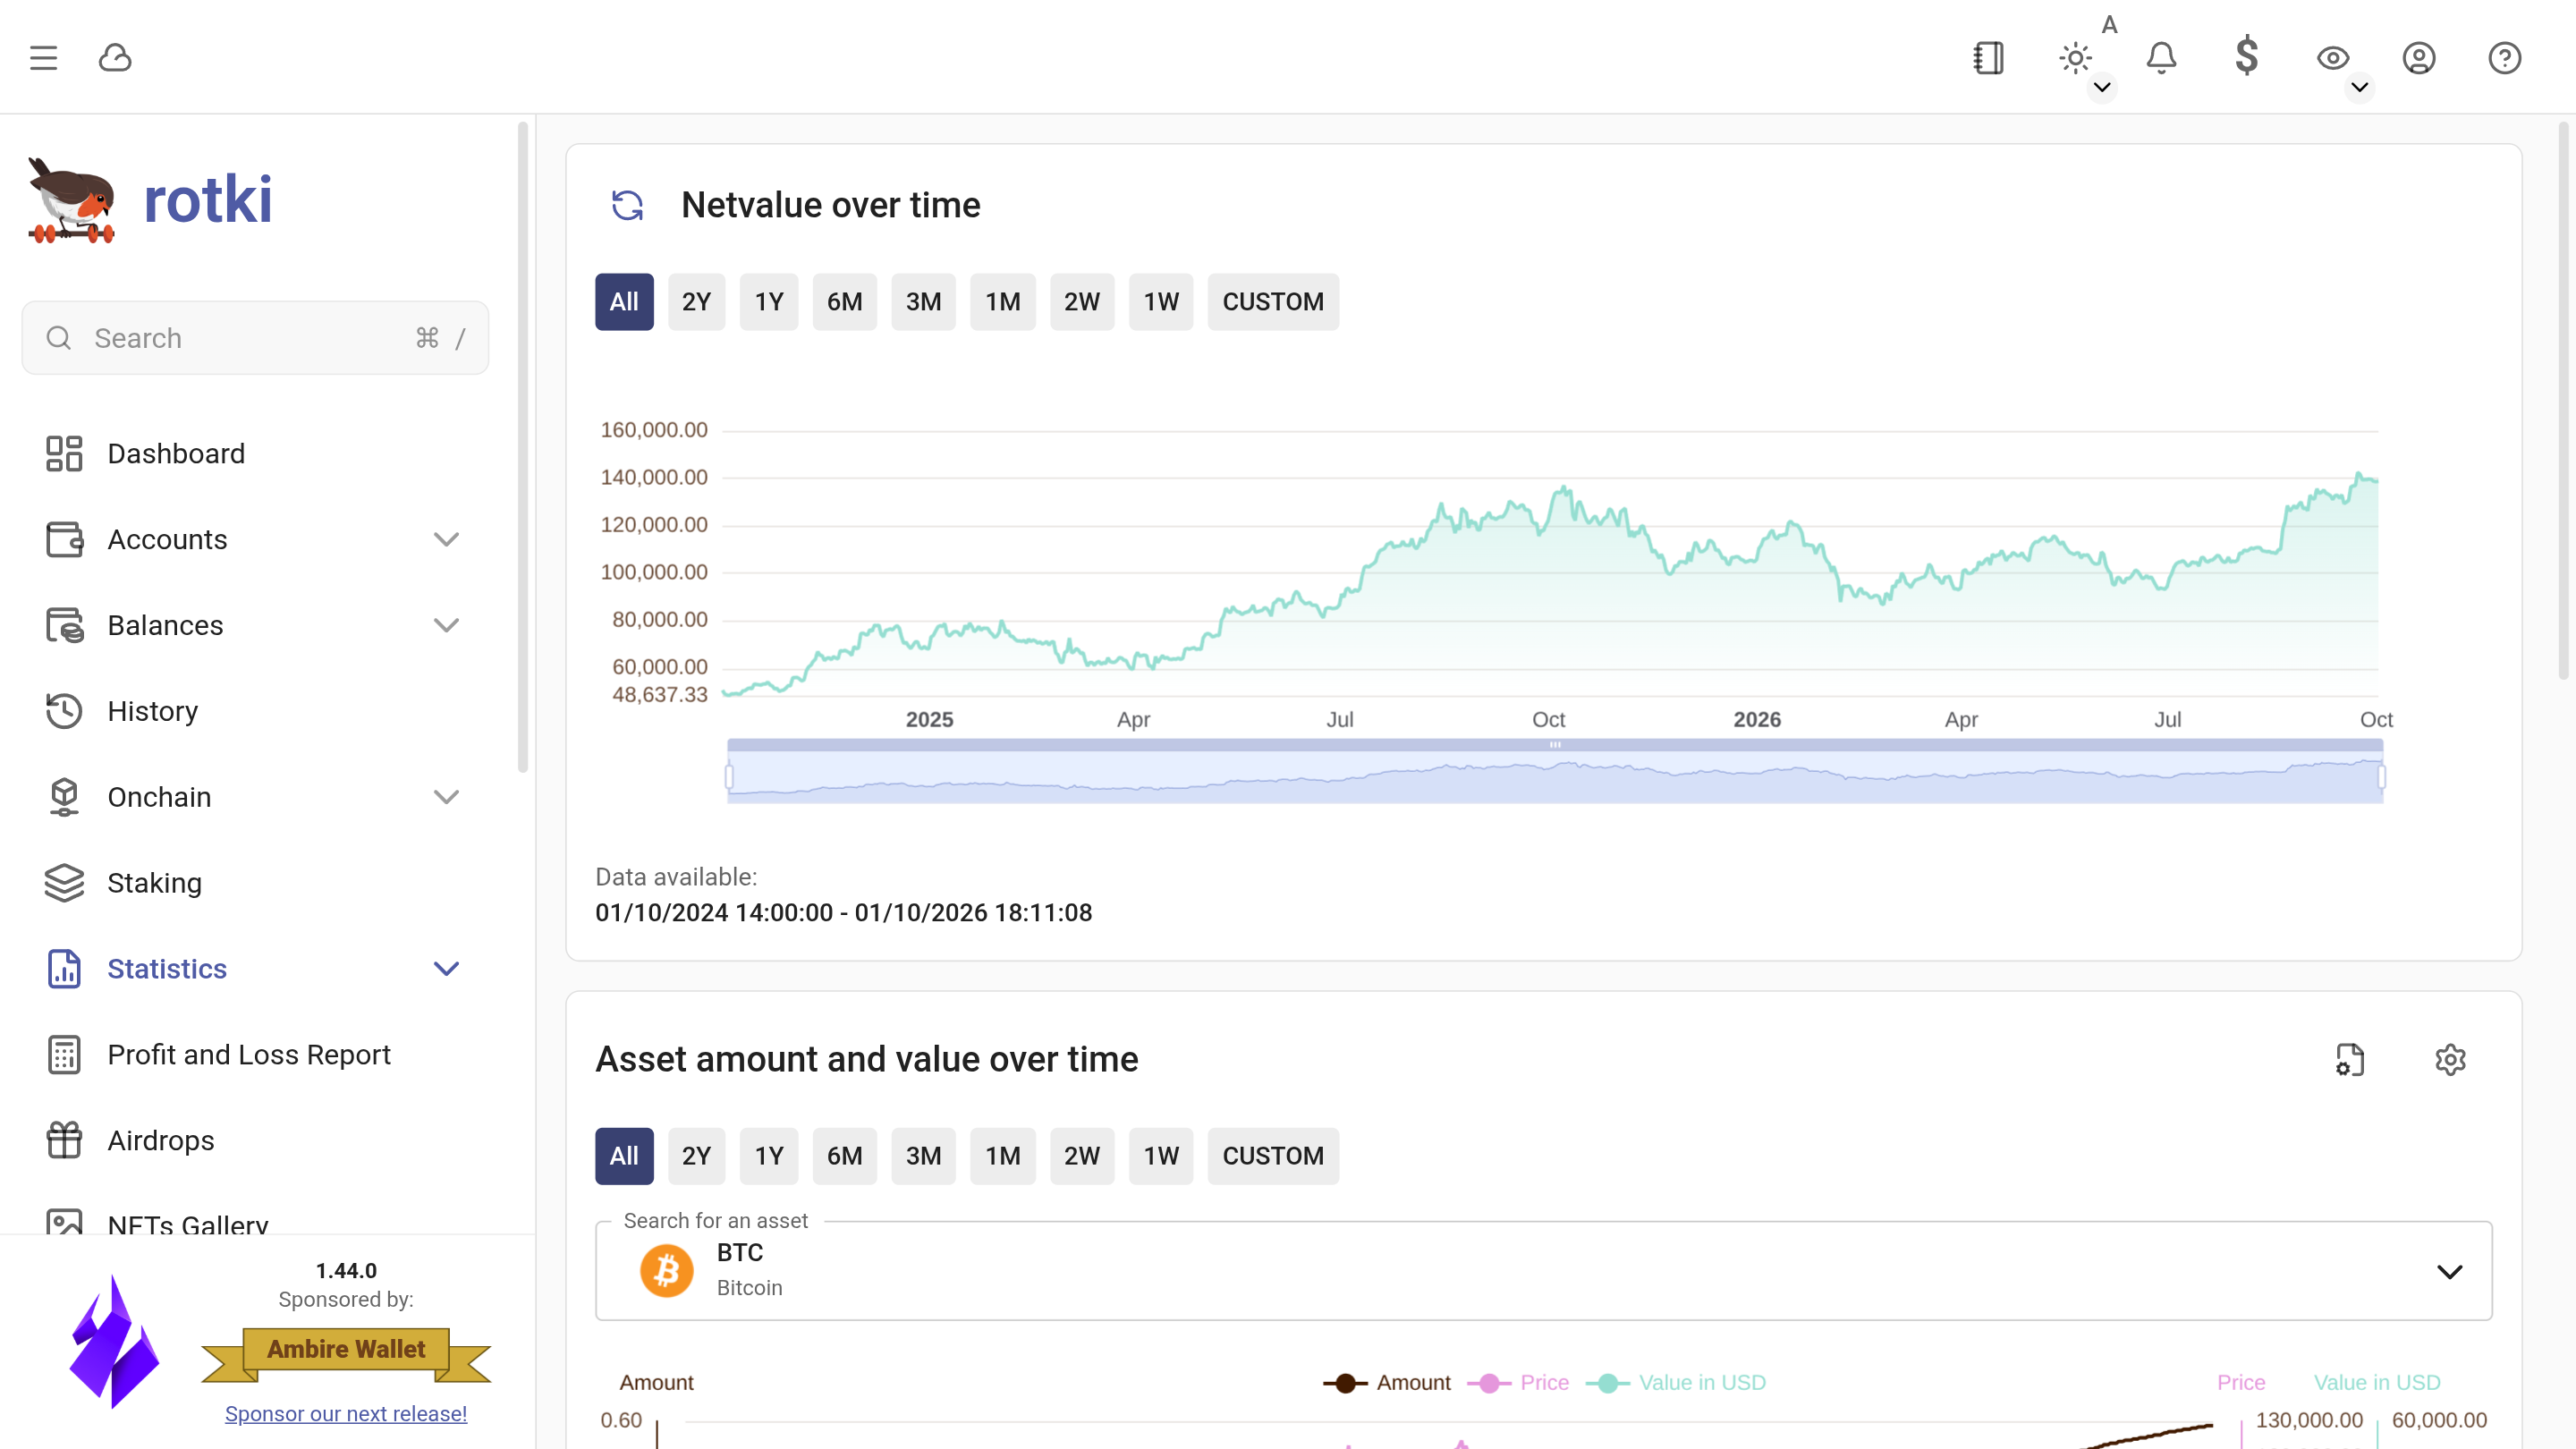Screen dimensions: 2576x1449
Task: Go to Dashboard in sidebar
Action: click(255, 453)
